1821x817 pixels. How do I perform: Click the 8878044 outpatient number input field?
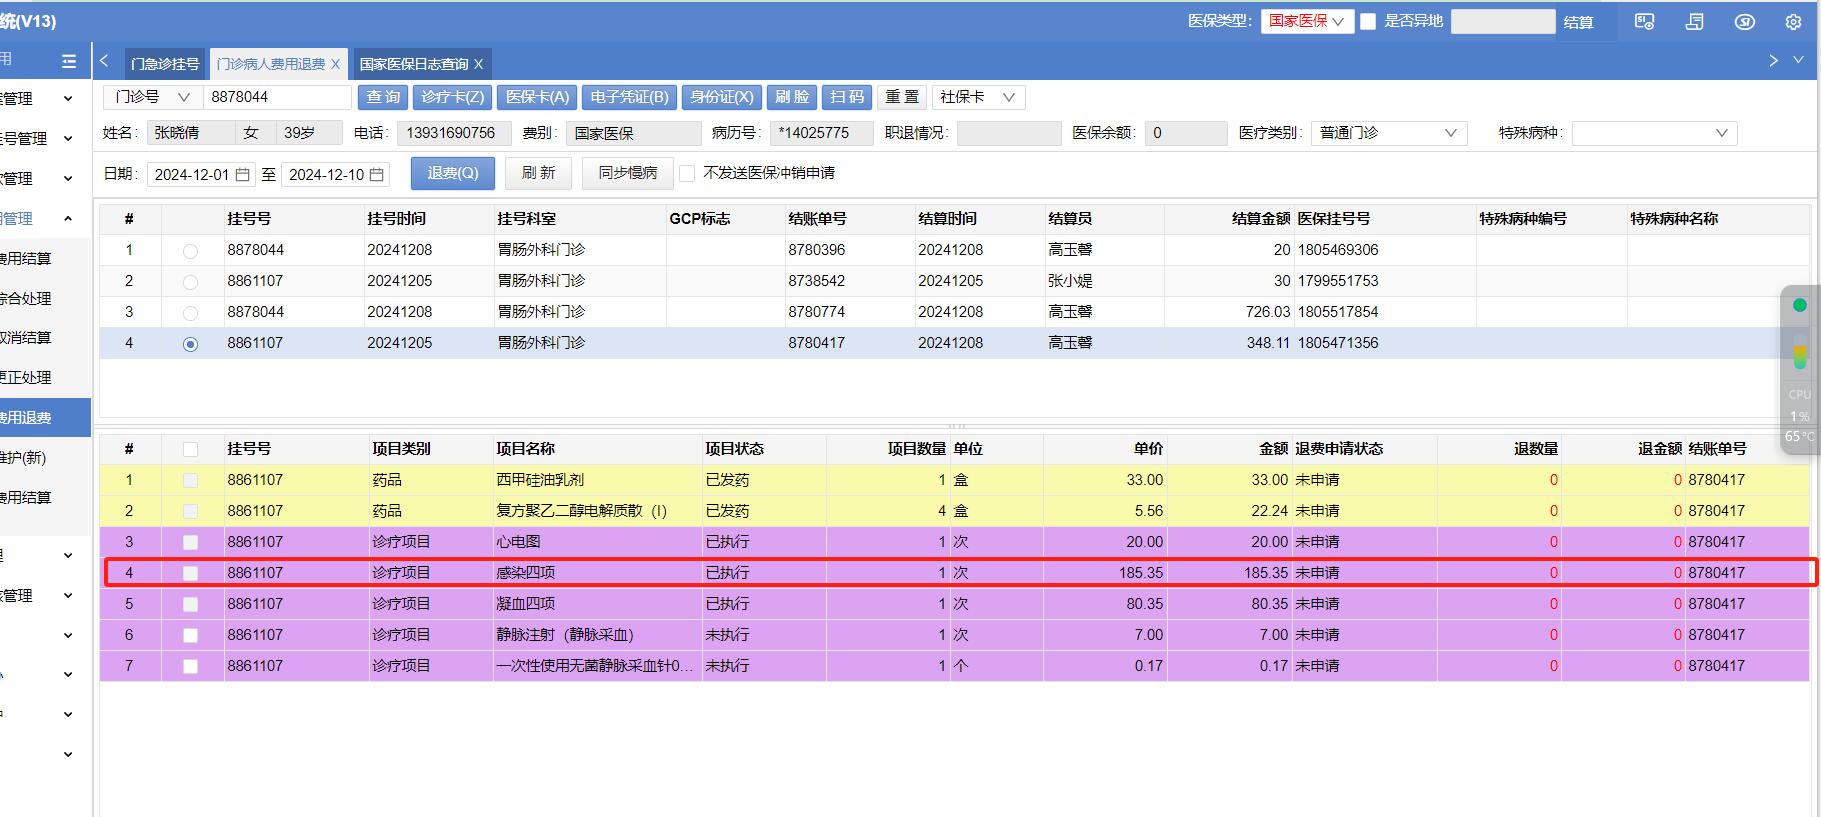click(276, 97)
